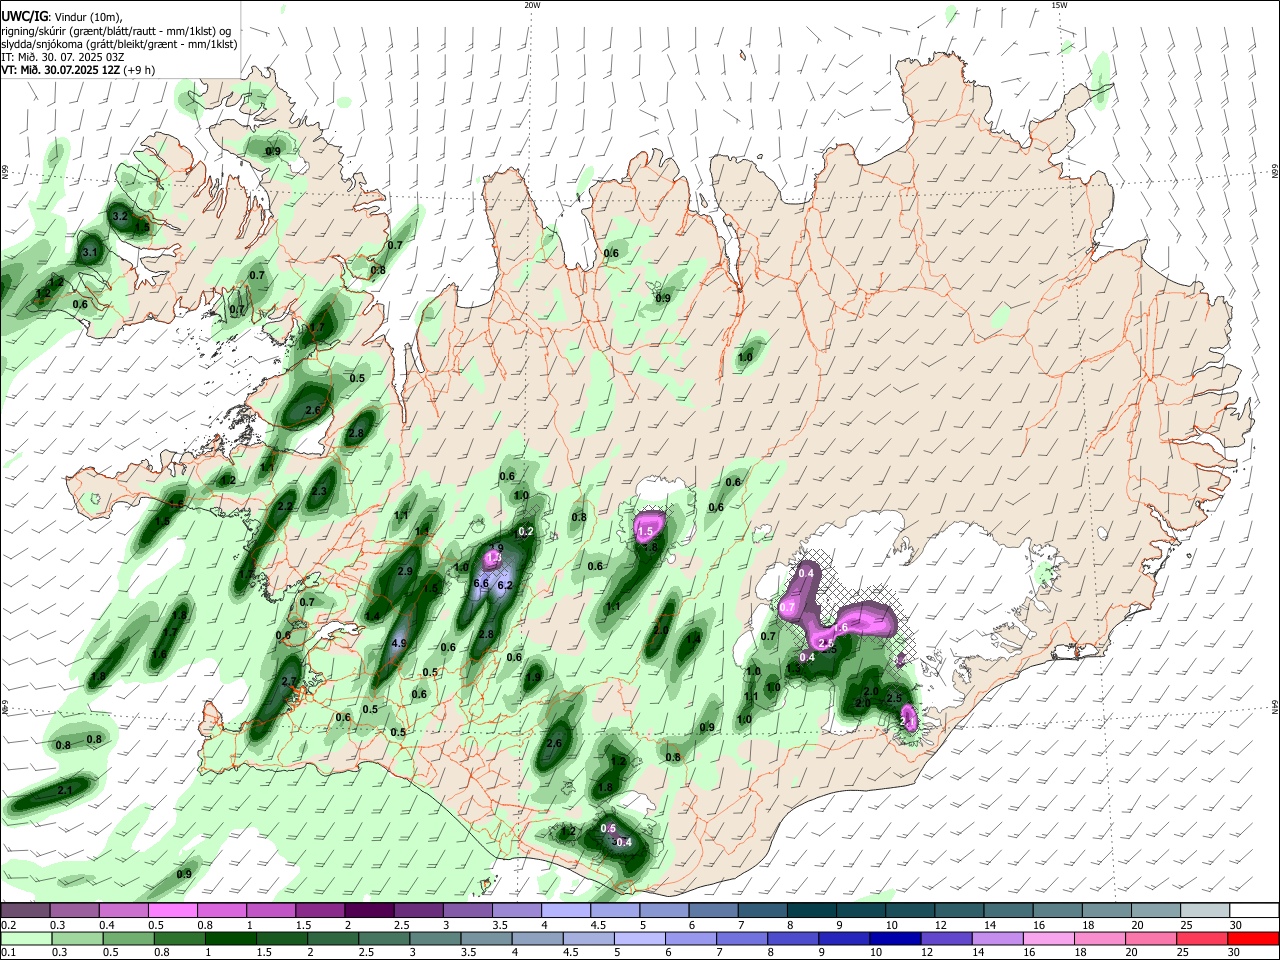Click the 6.6 precipitation value on the map

click(x=480, y=583)
